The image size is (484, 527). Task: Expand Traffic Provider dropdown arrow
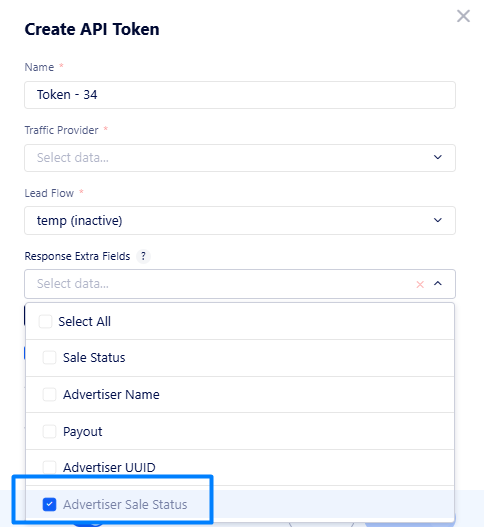(438, 157)
